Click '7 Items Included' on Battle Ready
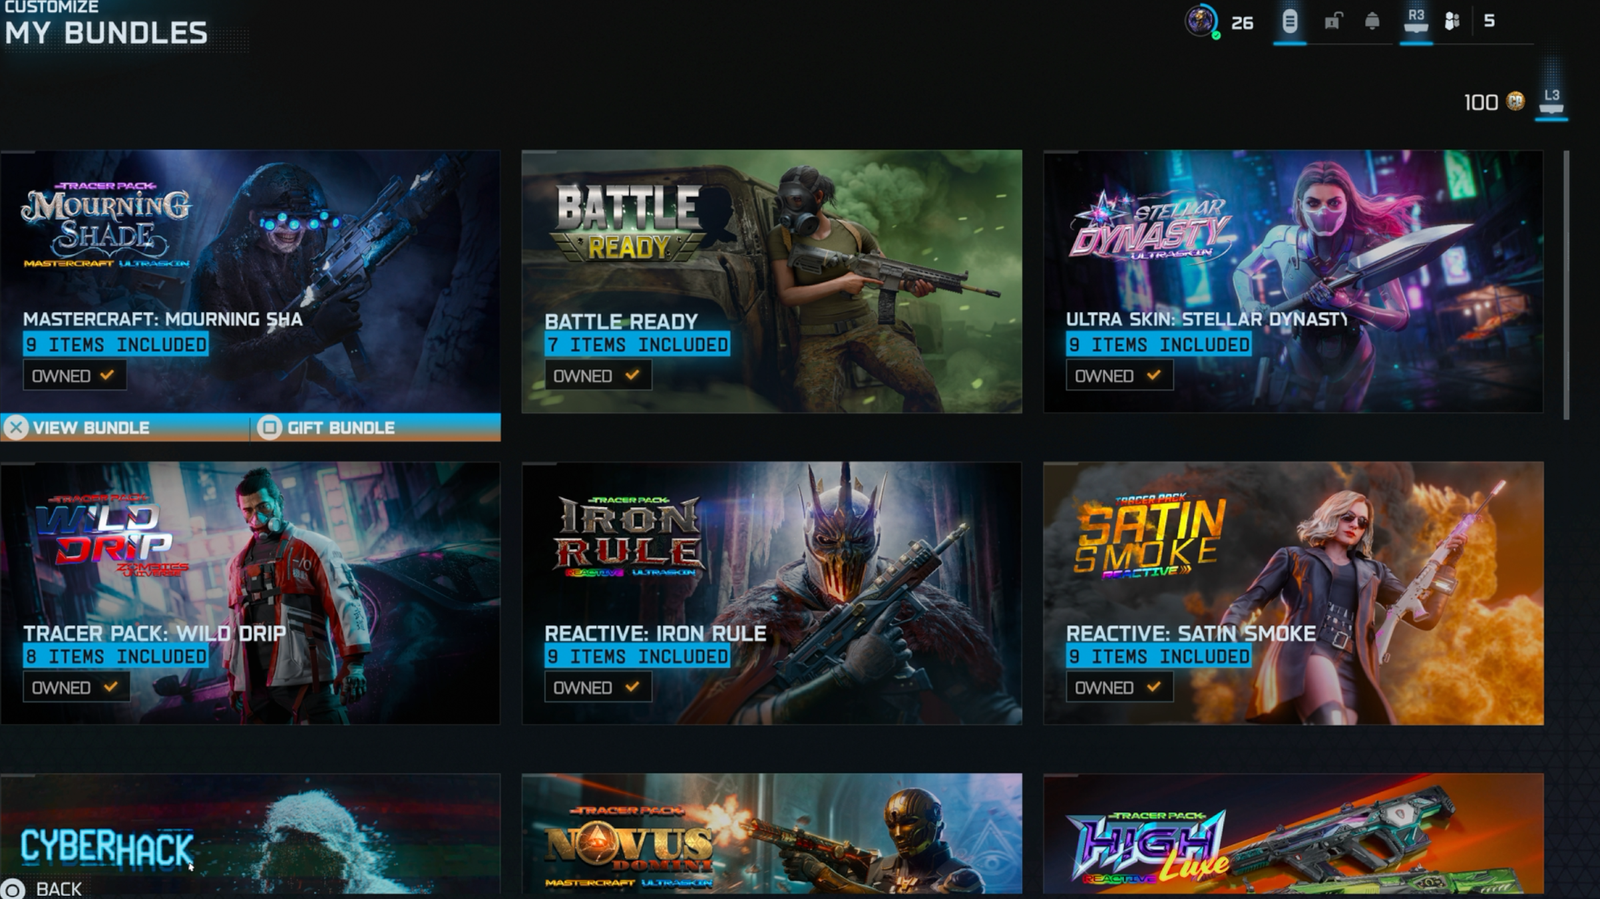The height and width of the screenshot is (899, 1600). (x=637, y=344)
